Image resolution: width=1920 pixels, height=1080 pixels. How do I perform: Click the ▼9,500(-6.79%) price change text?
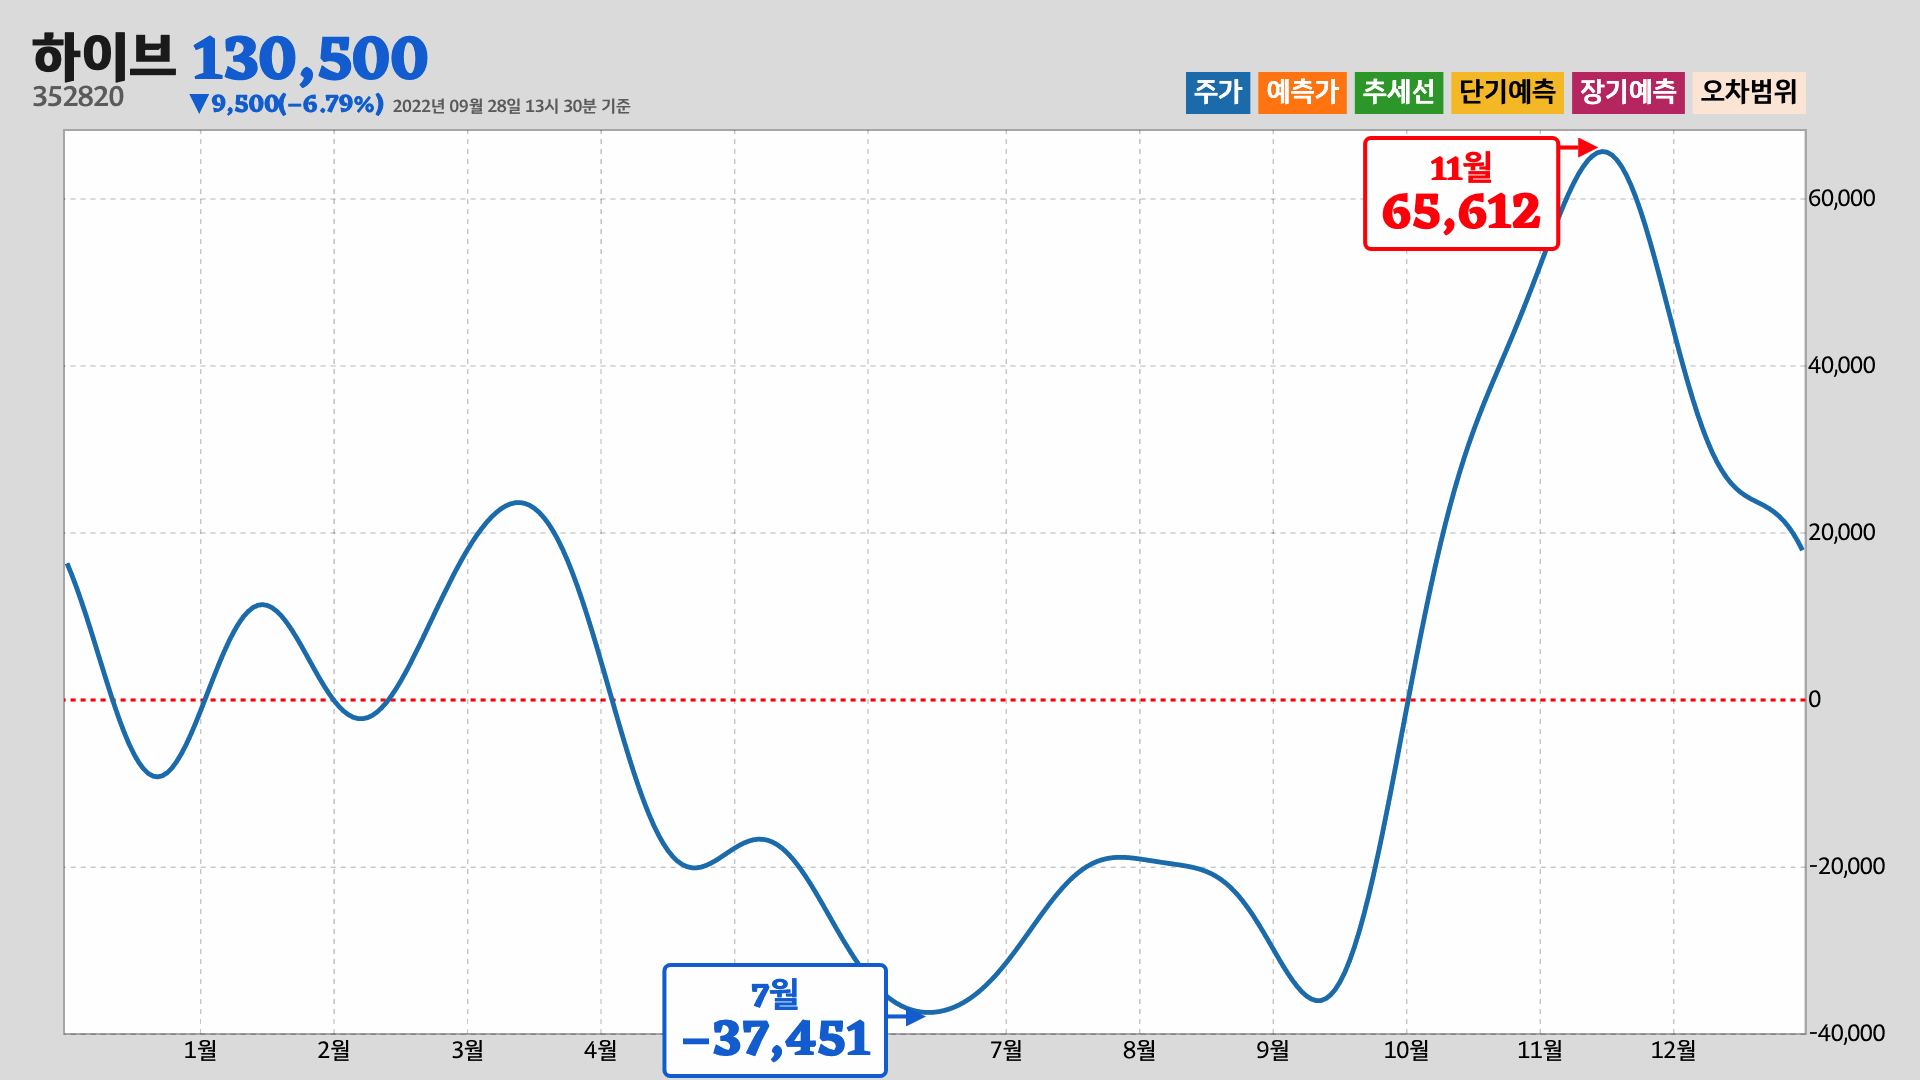pyautogui.click(x=286, y=104)
